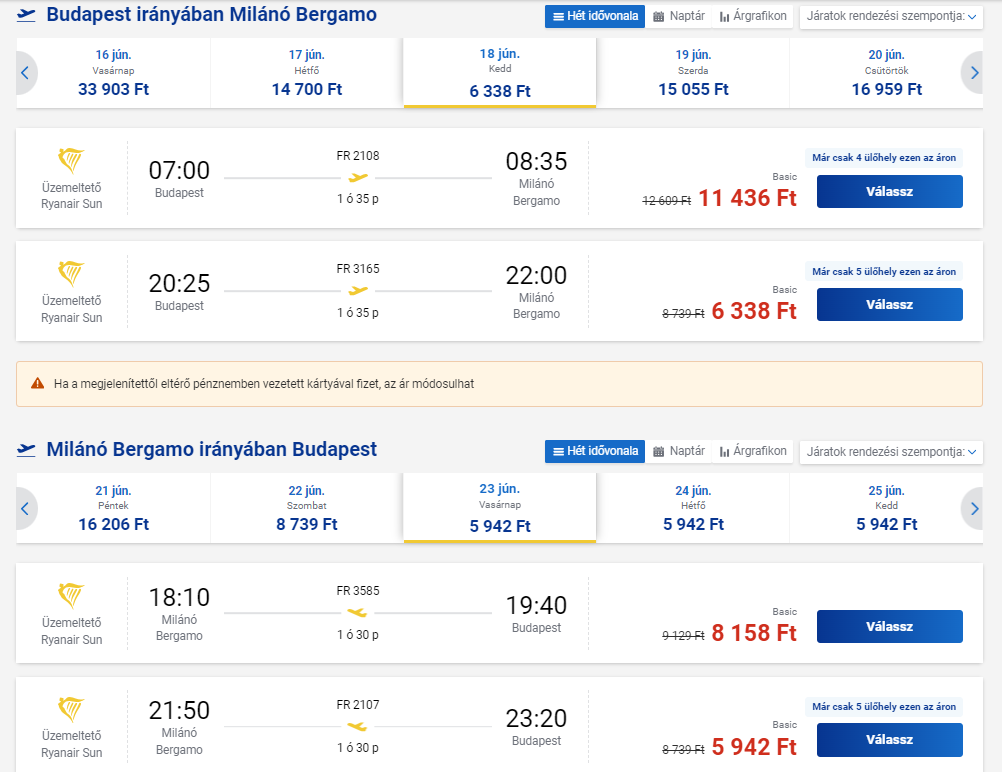Click plane icon under FR 2107
Image resolution: width=1002 pixels, height=772 pixels.
coord(358,727)
